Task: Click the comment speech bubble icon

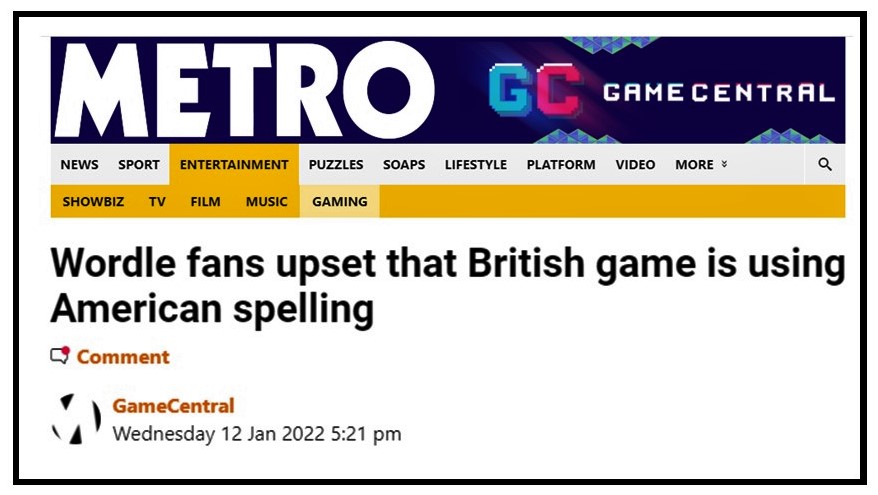Action: (x=61, y=356)
